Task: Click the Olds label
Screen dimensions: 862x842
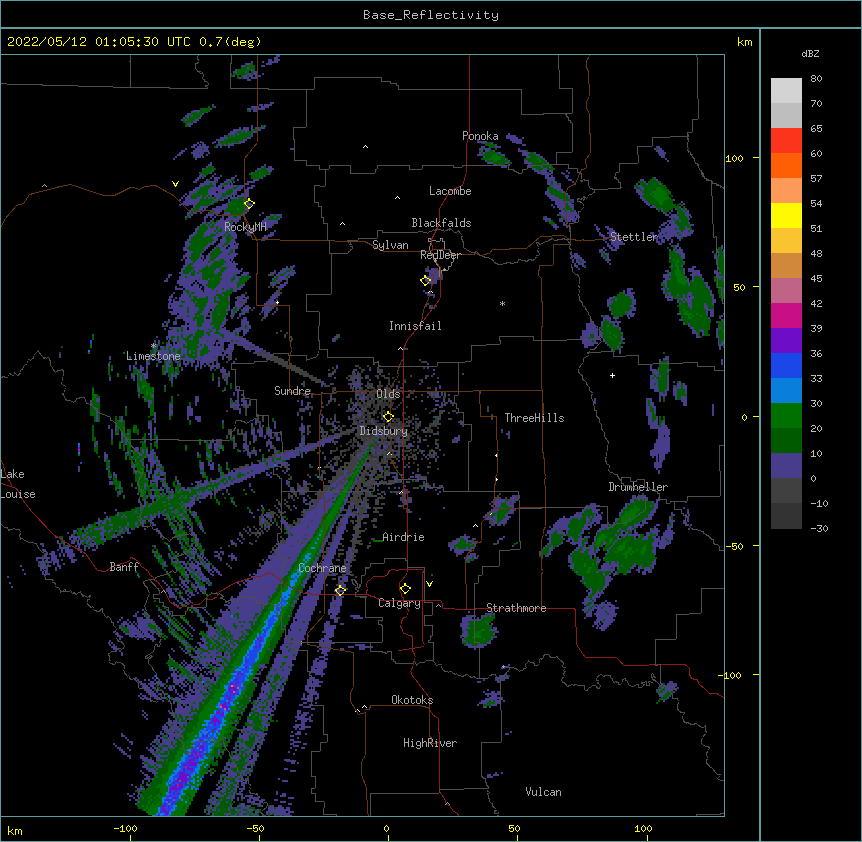Action: [x=388, y=394]
